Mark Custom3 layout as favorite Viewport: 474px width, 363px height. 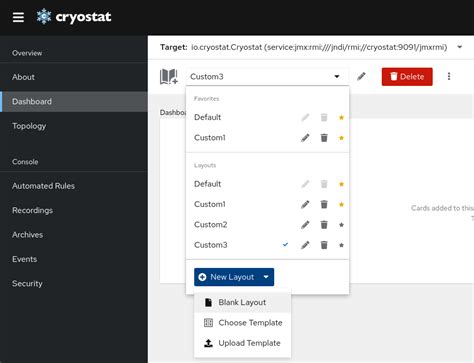click(x=341, y=245)
